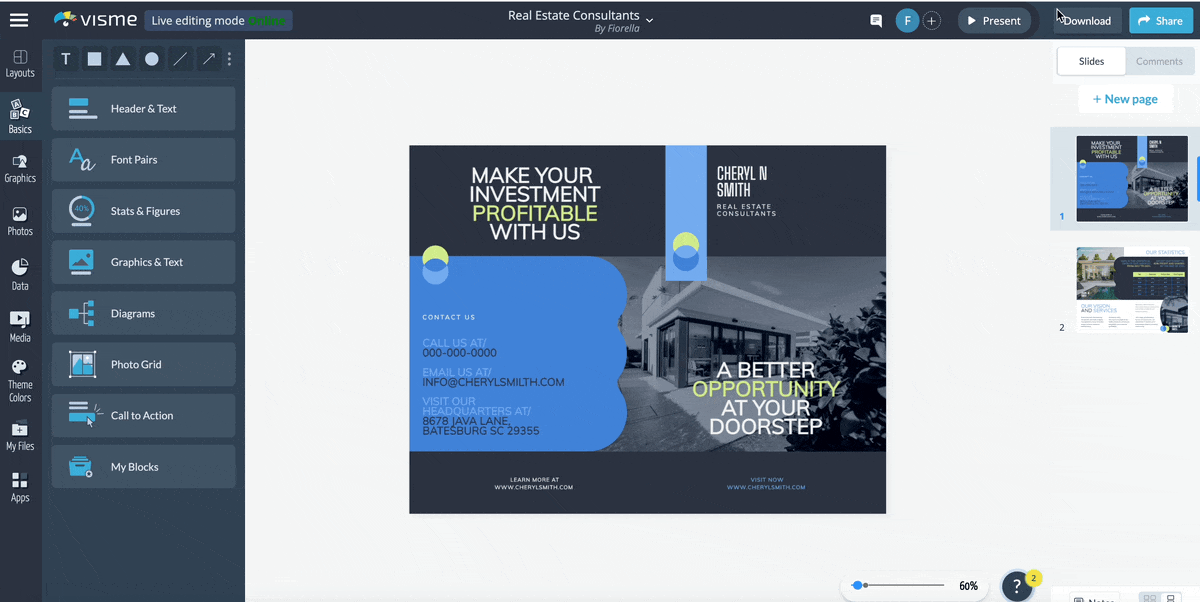The height and width of the screenshot is (602, 1200).
Task: Open Theme Colors from the sidebar
Action: [x=20, y=380]
